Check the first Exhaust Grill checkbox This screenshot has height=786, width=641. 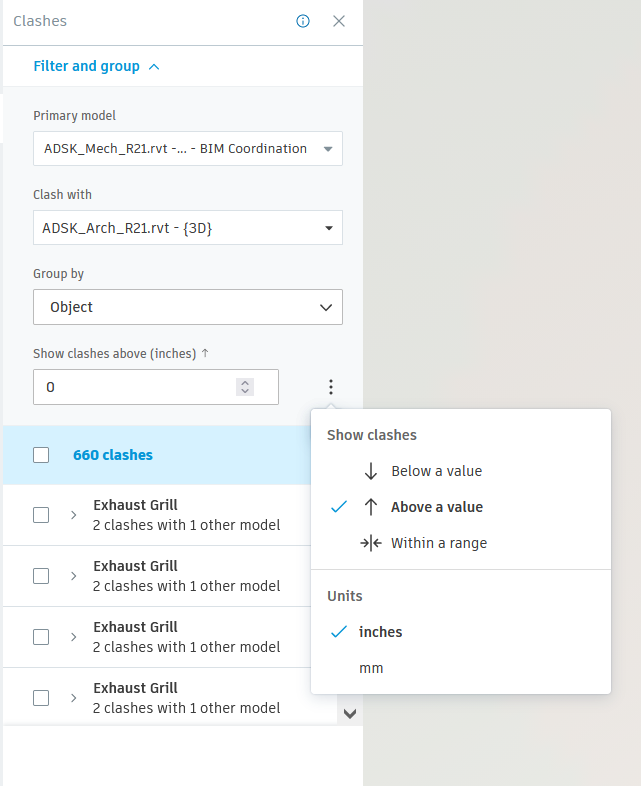point(41,515)
